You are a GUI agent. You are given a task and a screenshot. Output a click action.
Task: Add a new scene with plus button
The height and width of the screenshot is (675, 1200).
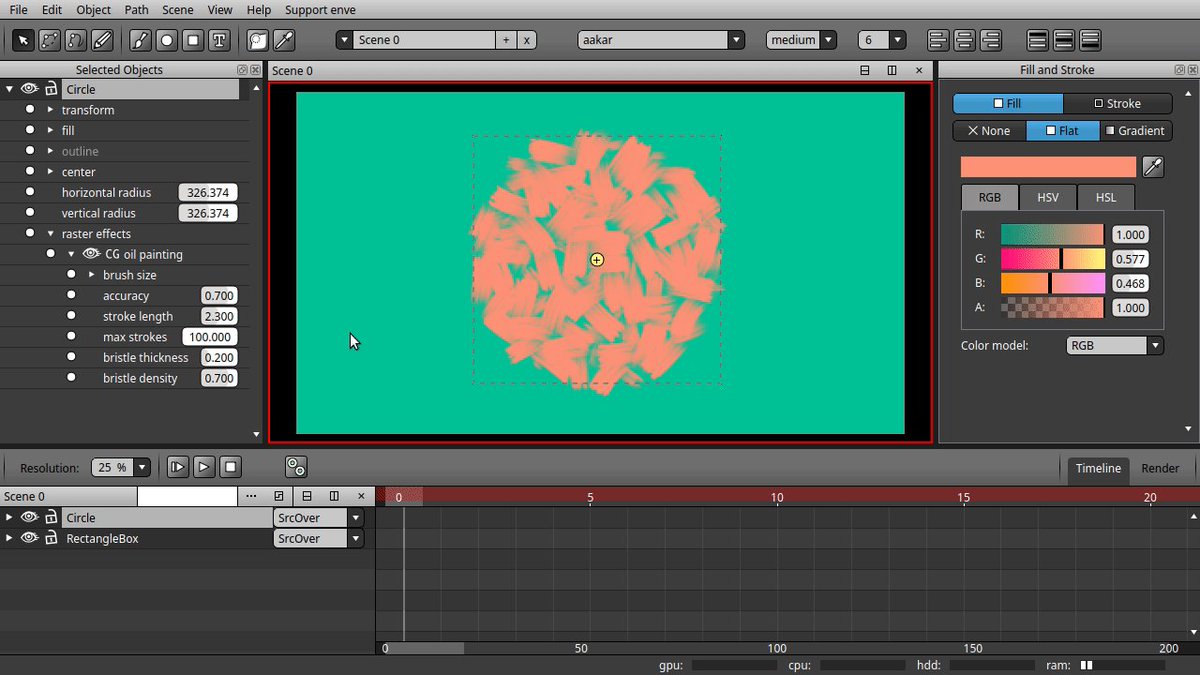506,40
